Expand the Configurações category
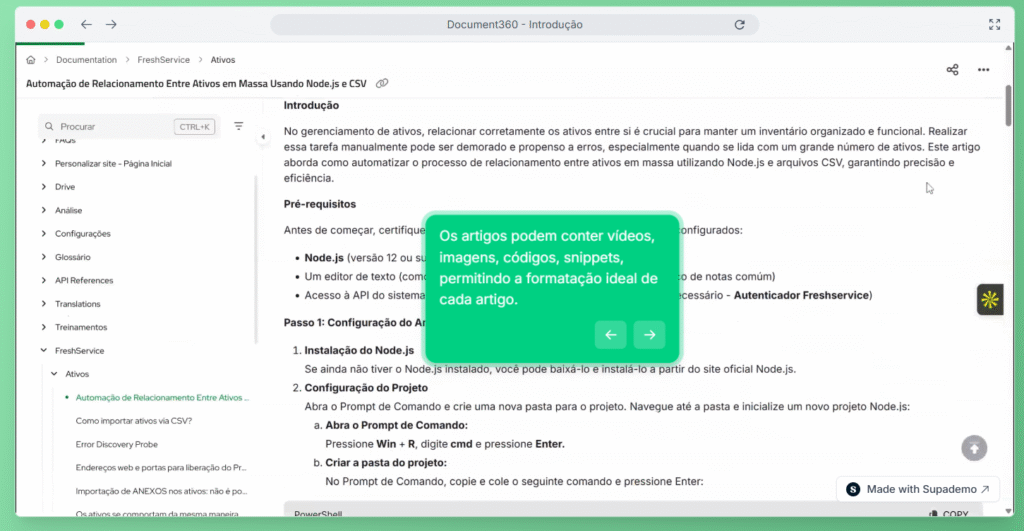This screenshot has height=531, width=1024. click(44, 233)
